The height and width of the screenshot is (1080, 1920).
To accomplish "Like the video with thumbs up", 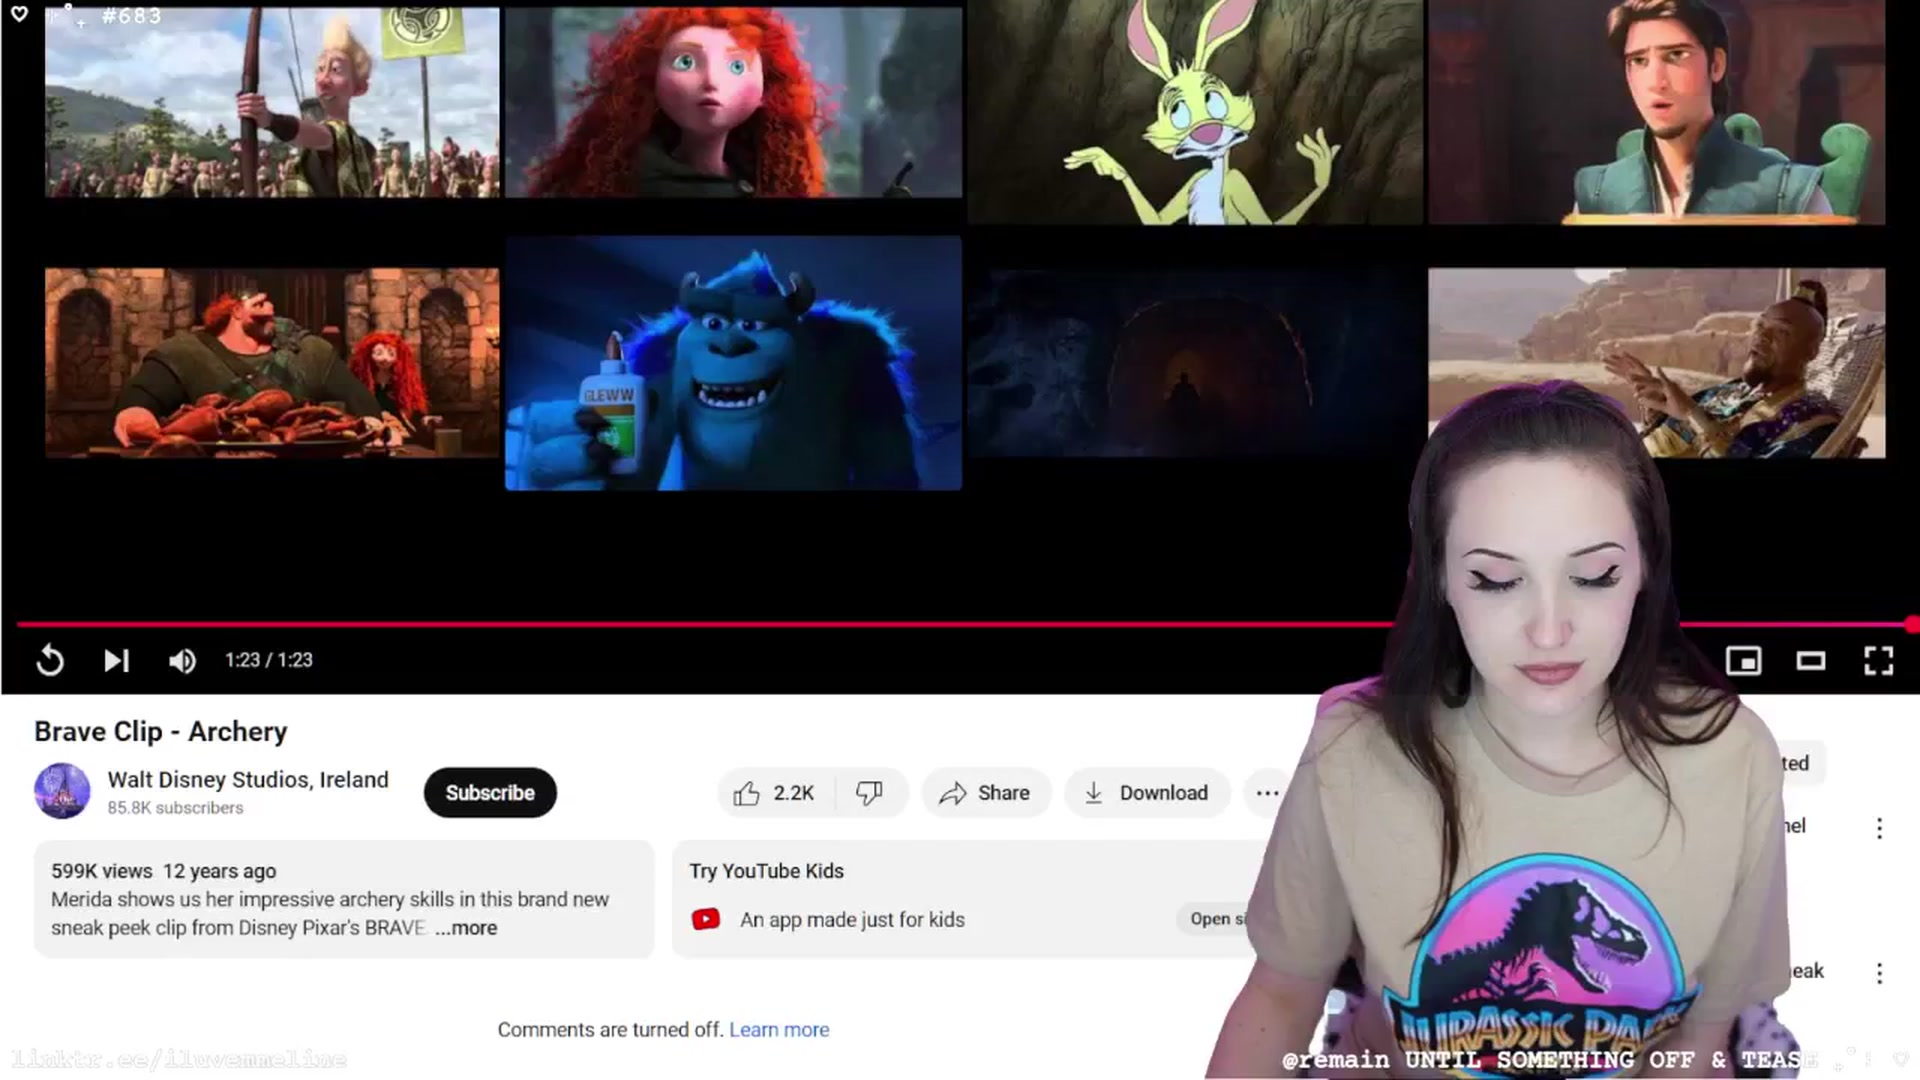I will (x=774, y=793).
